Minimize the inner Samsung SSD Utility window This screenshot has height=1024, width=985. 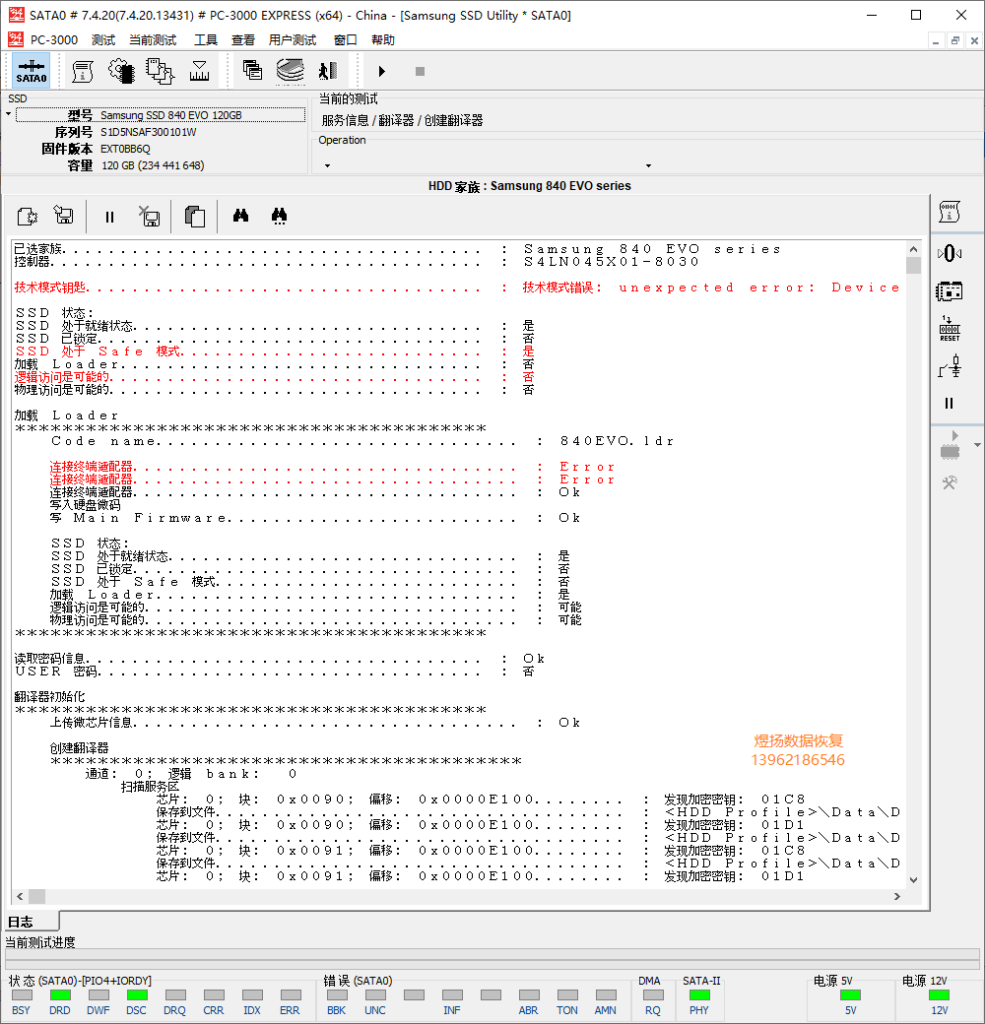[x=936, y=40]
